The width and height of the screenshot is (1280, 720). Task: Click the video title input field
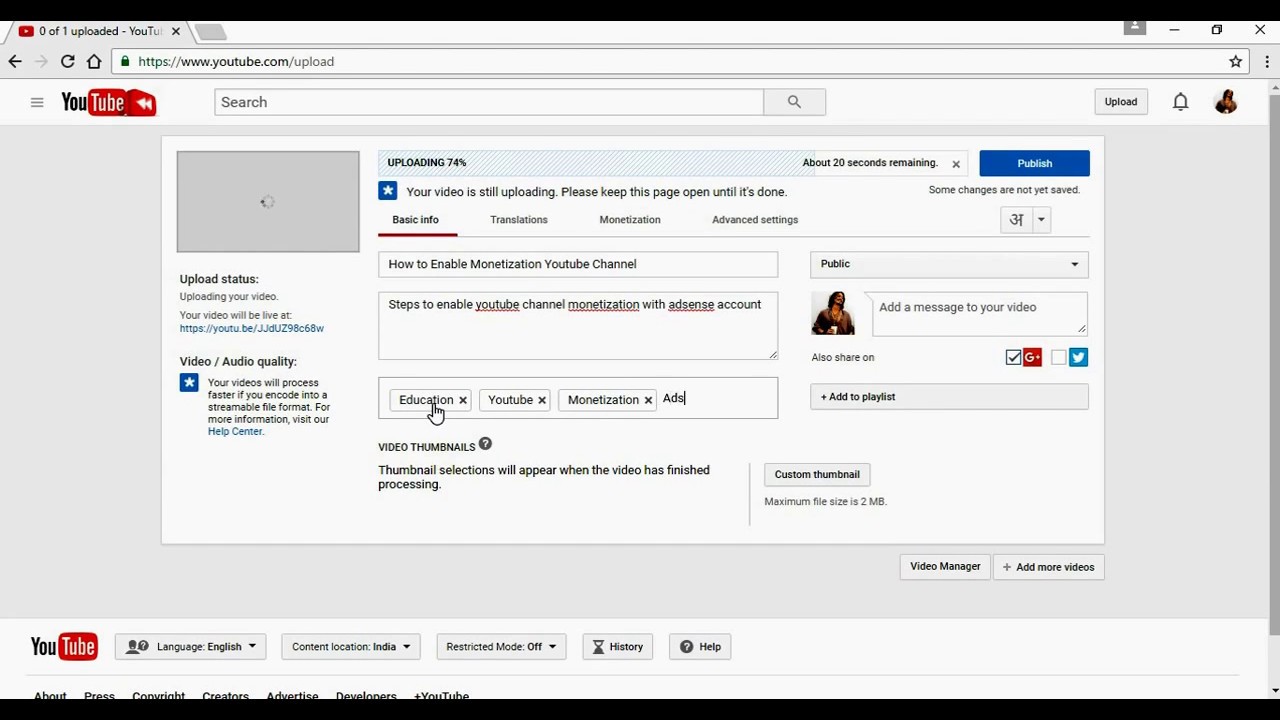[x=578, y=264]
